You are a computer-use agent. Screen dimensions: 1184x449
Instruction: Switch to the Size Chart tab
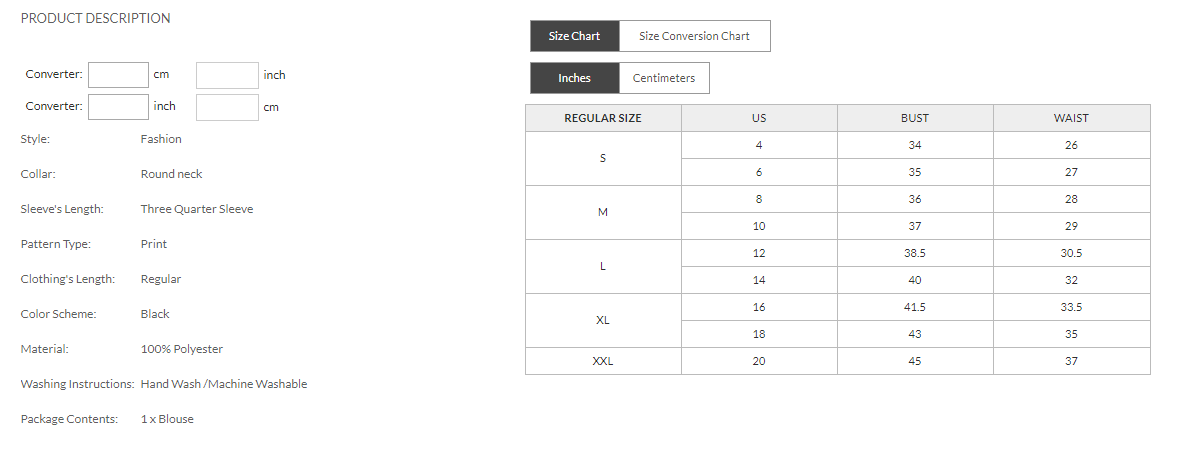point(574,36)
